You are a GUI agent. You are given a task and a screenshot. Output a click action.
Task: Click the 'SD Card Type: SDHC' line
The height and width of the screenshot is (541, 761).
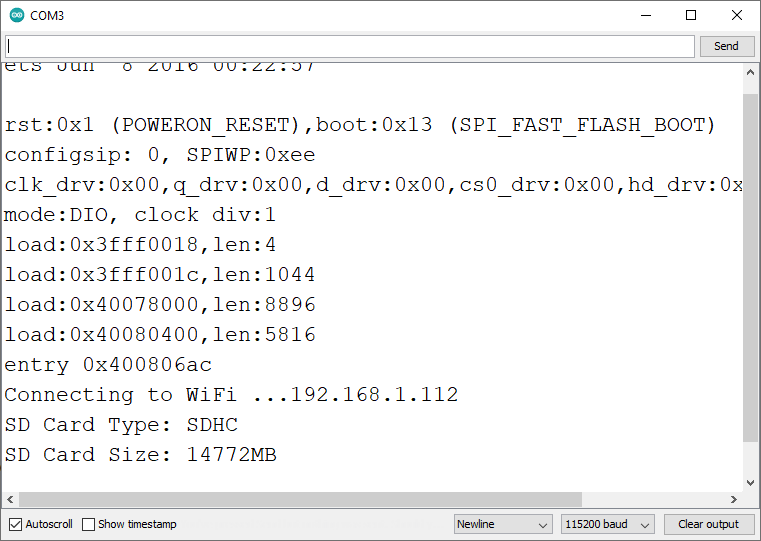click(x=121, y=425)
